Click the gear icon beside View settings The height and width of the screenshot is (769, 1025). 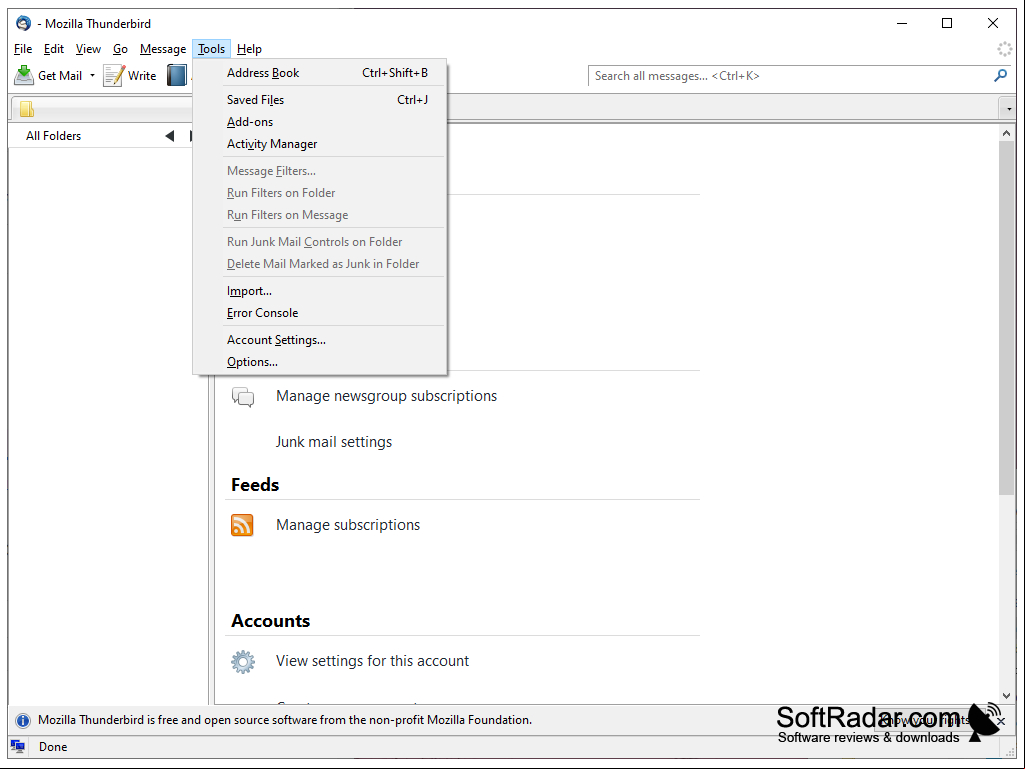point(243,661)
